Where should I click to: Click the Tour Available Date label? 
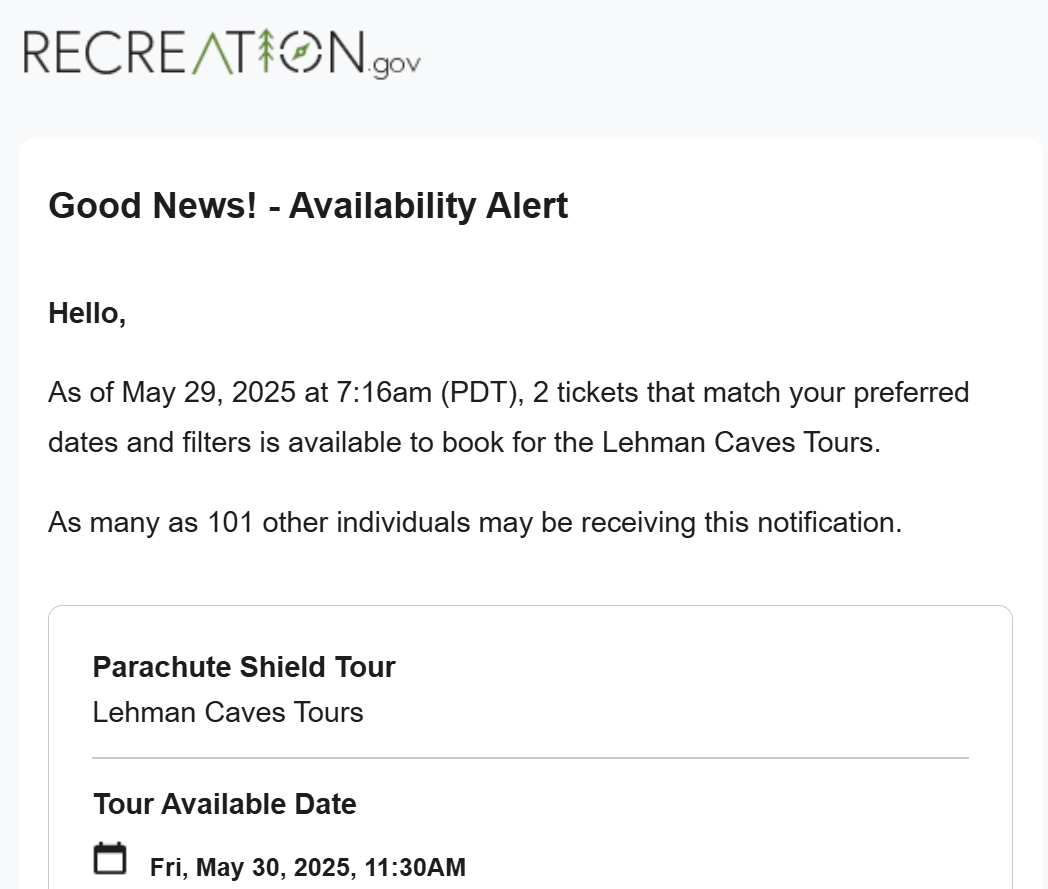pyautogui.click(x=225, y=804)
